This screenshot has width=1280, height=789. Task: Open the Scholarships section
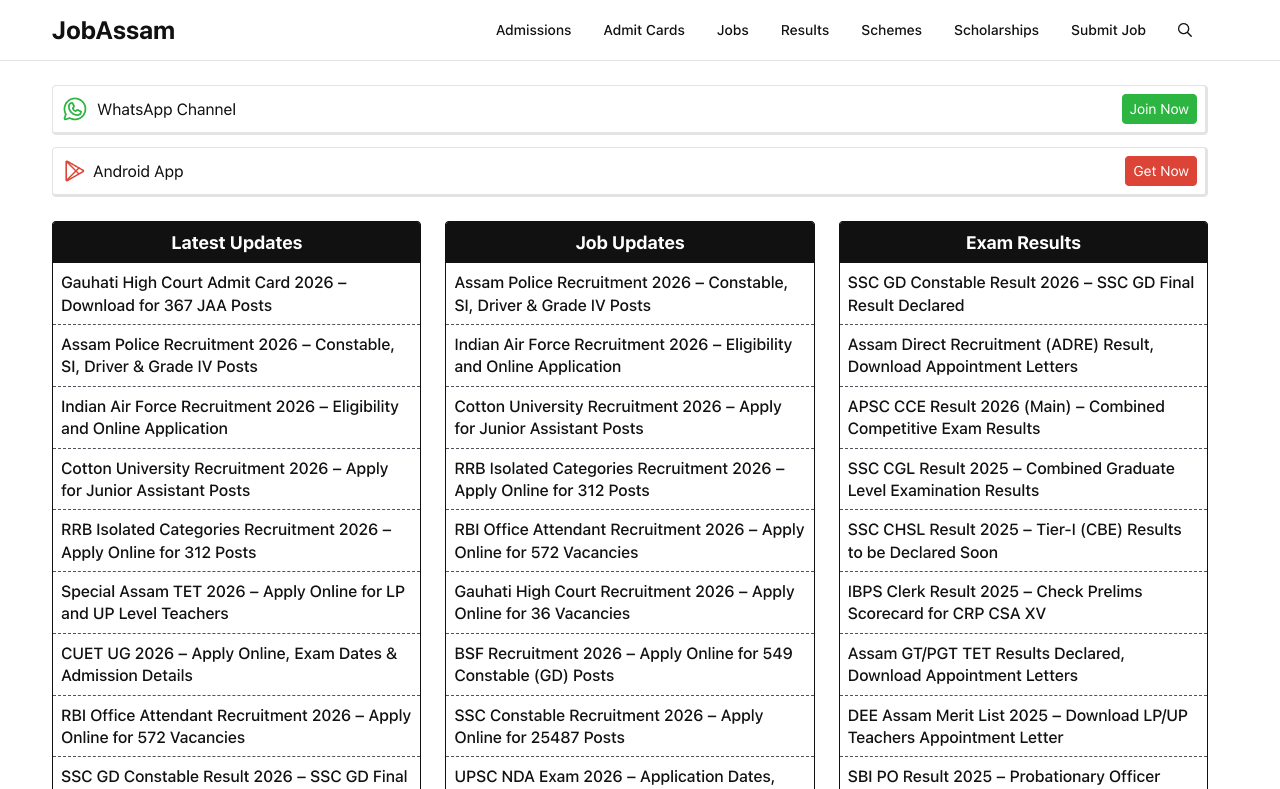996,30
